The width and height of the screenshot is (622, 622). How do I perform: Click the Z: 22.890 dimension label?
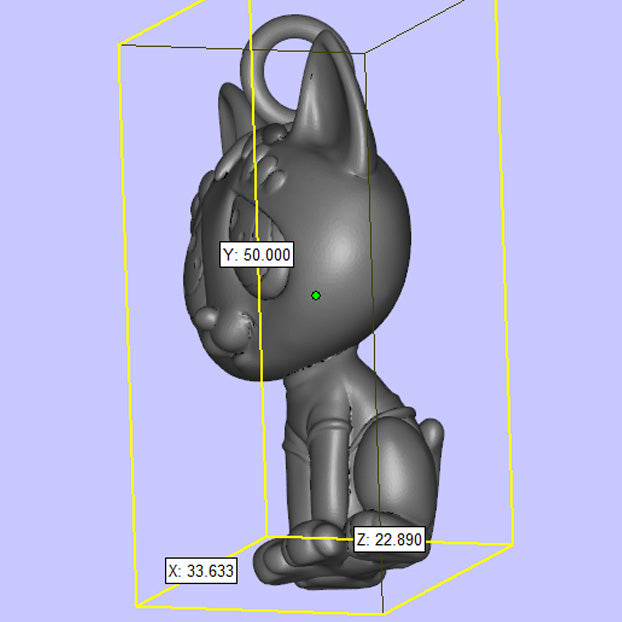click(389, 541)
